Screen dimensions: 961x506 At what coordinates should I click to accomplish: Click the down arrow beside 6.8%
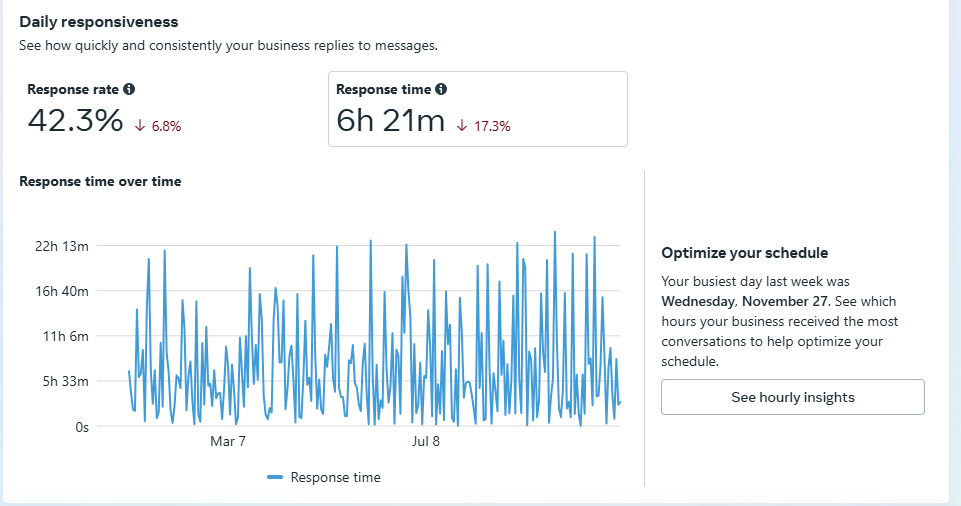pyautogui.click(x=140, y=126)
